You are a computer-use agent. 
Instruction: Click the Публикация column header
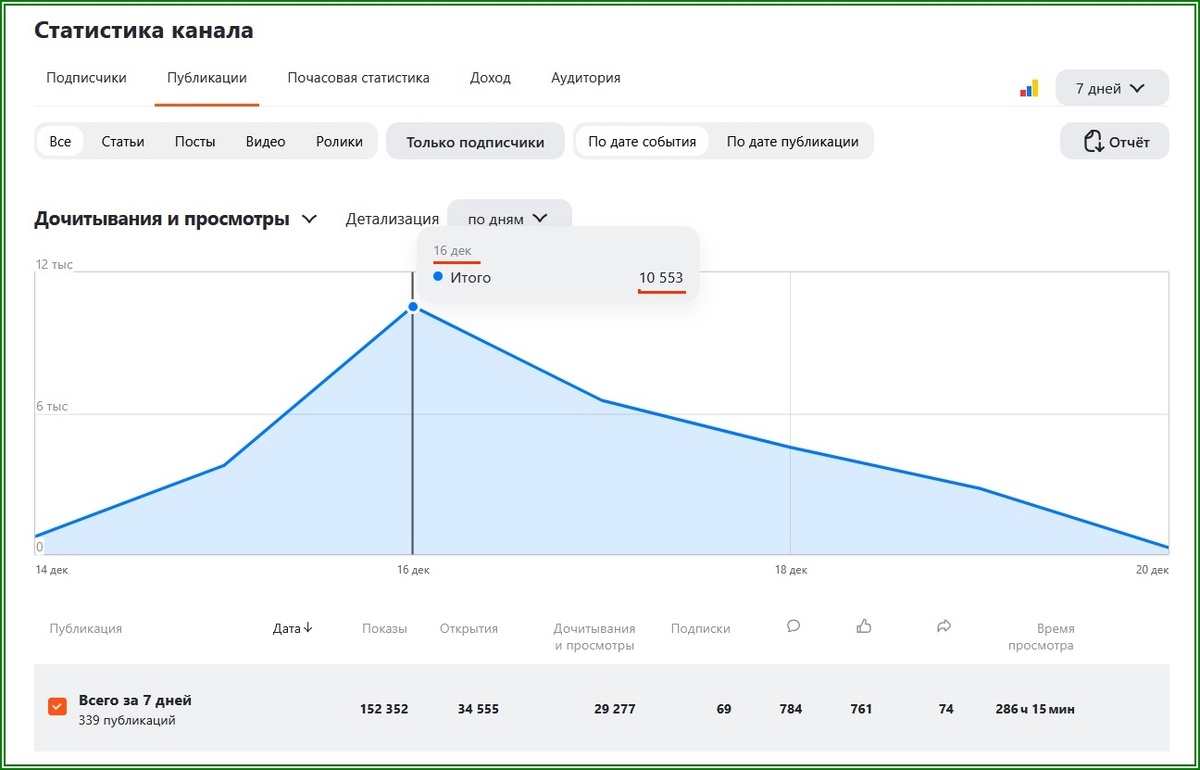point(86,628)
